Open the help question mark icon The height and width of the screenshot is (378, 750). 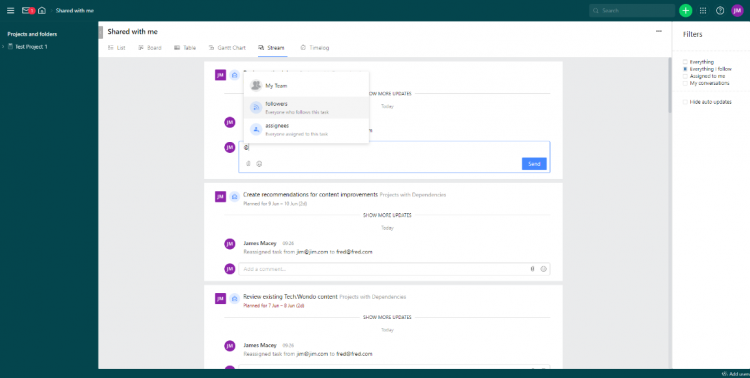720,11
